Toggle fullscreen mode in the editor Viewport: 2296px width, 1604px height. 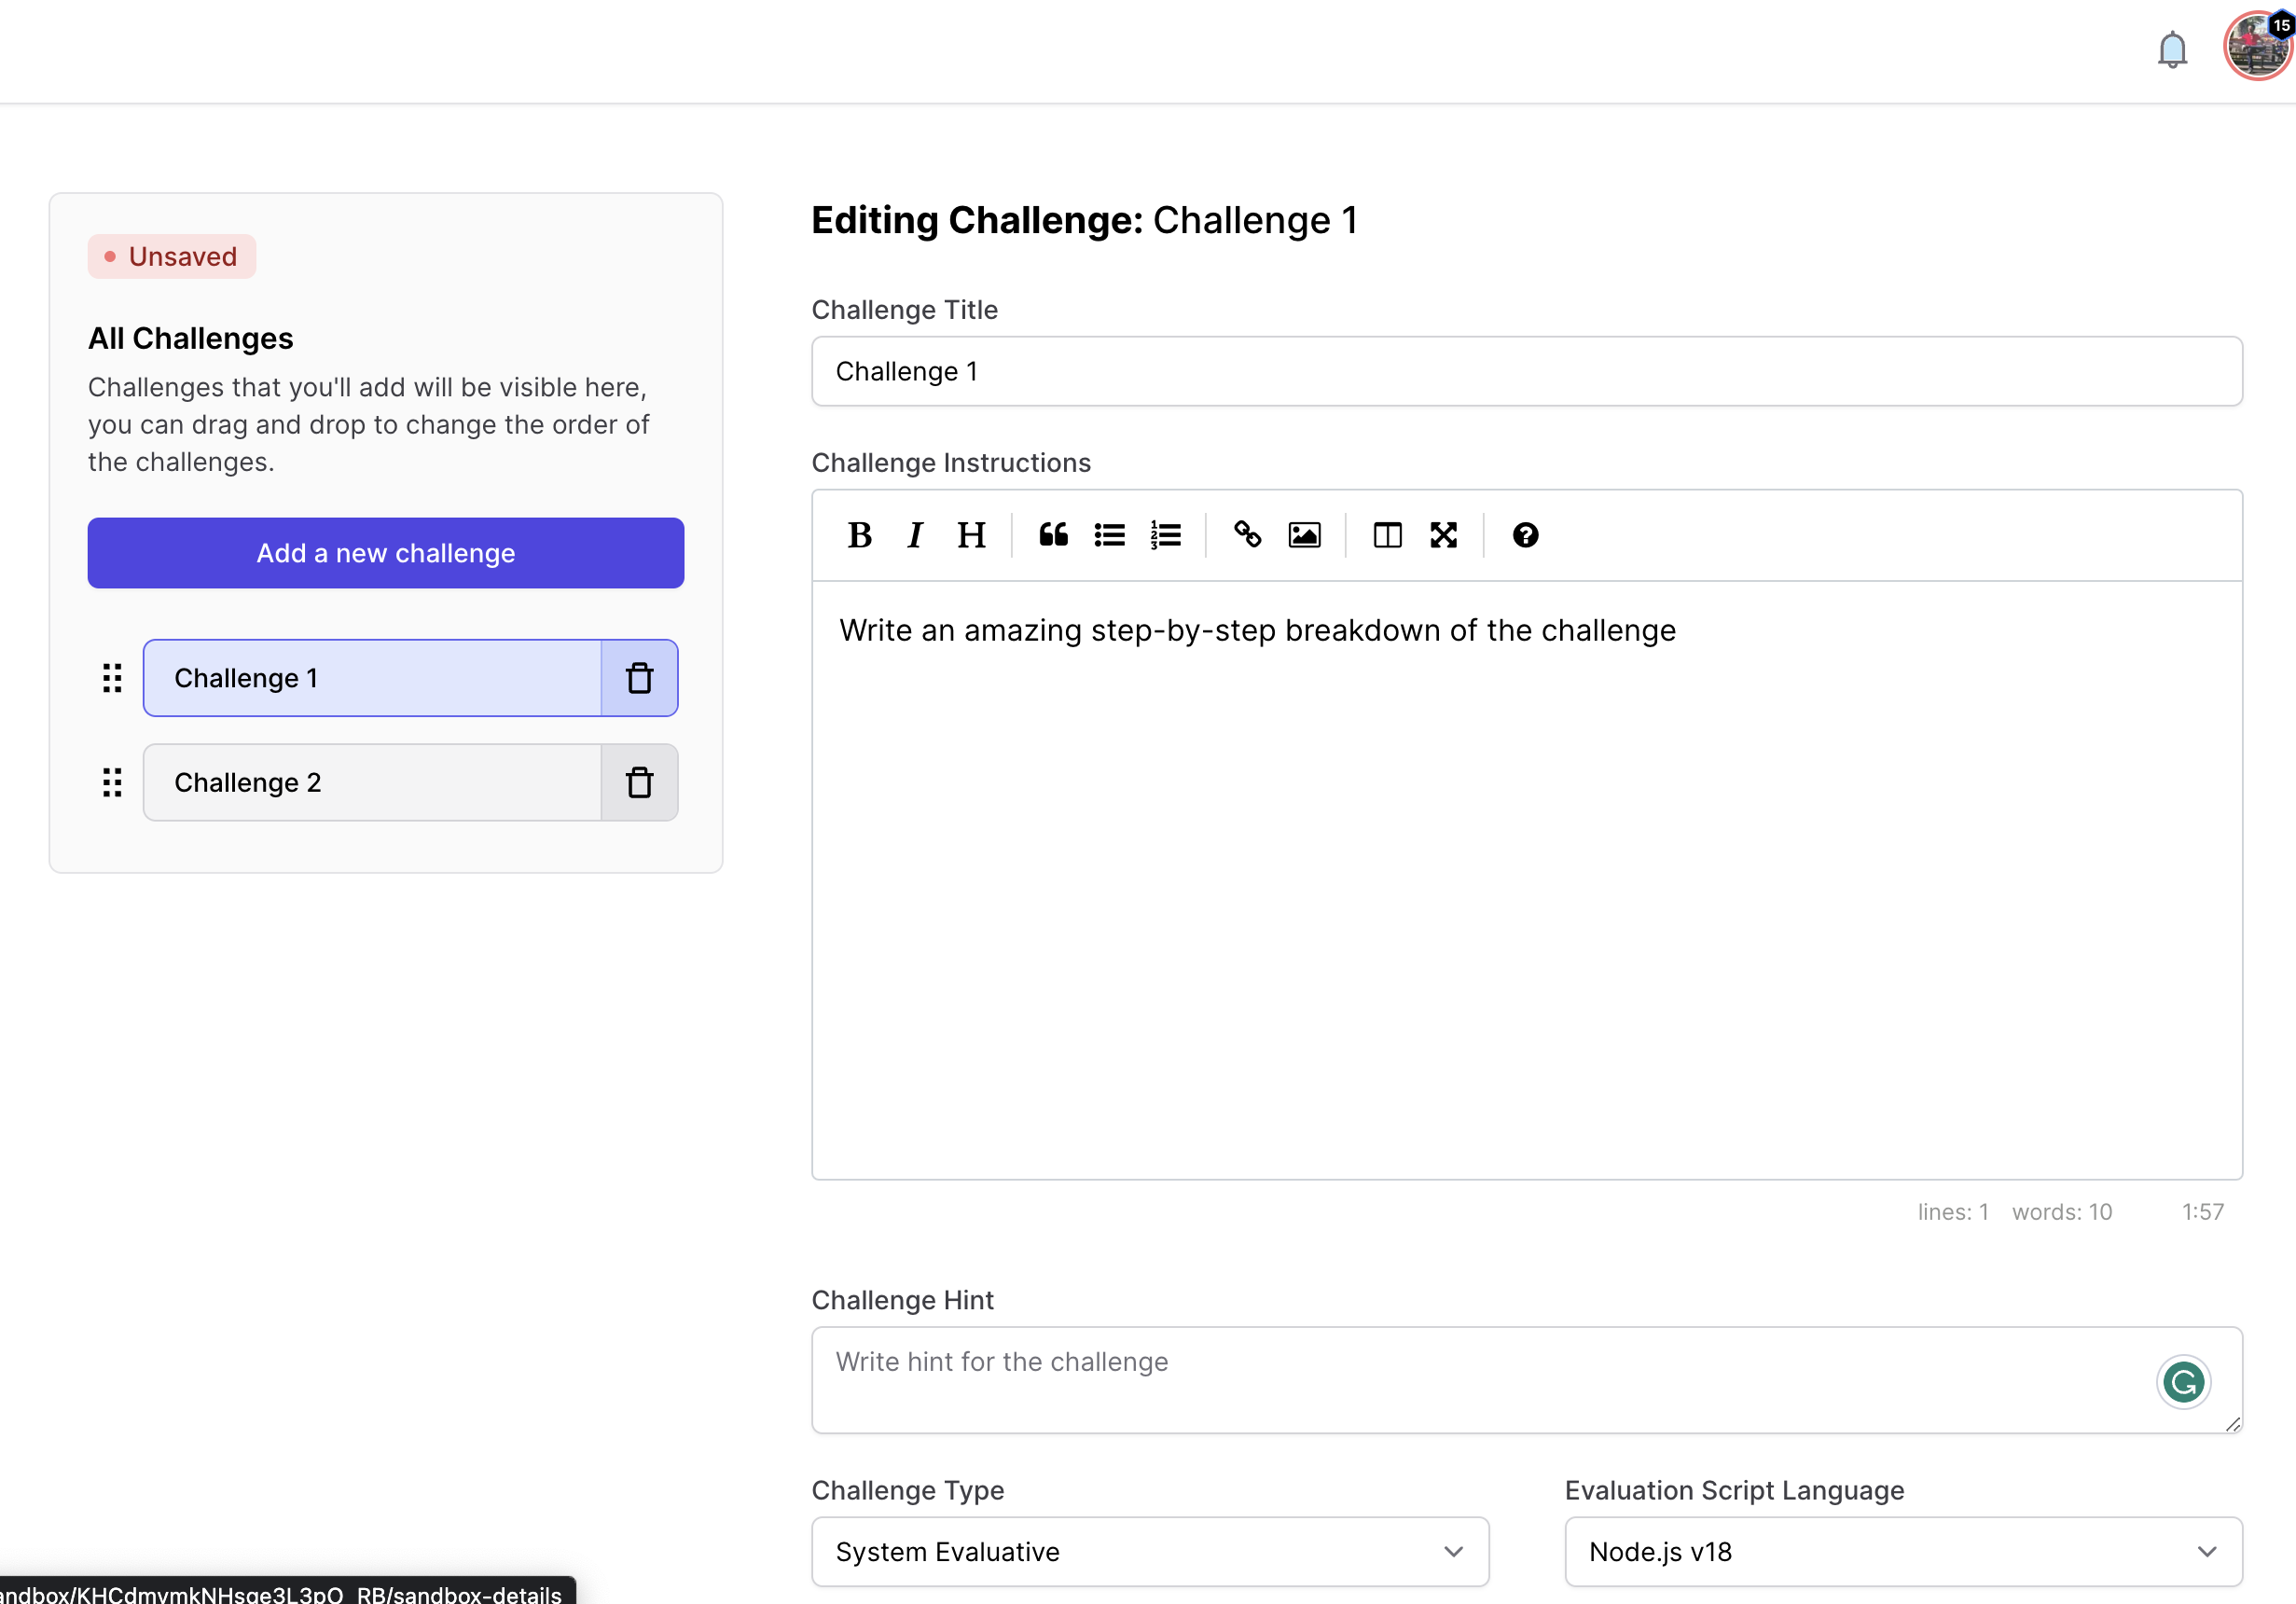click(x=1443, y=535)
